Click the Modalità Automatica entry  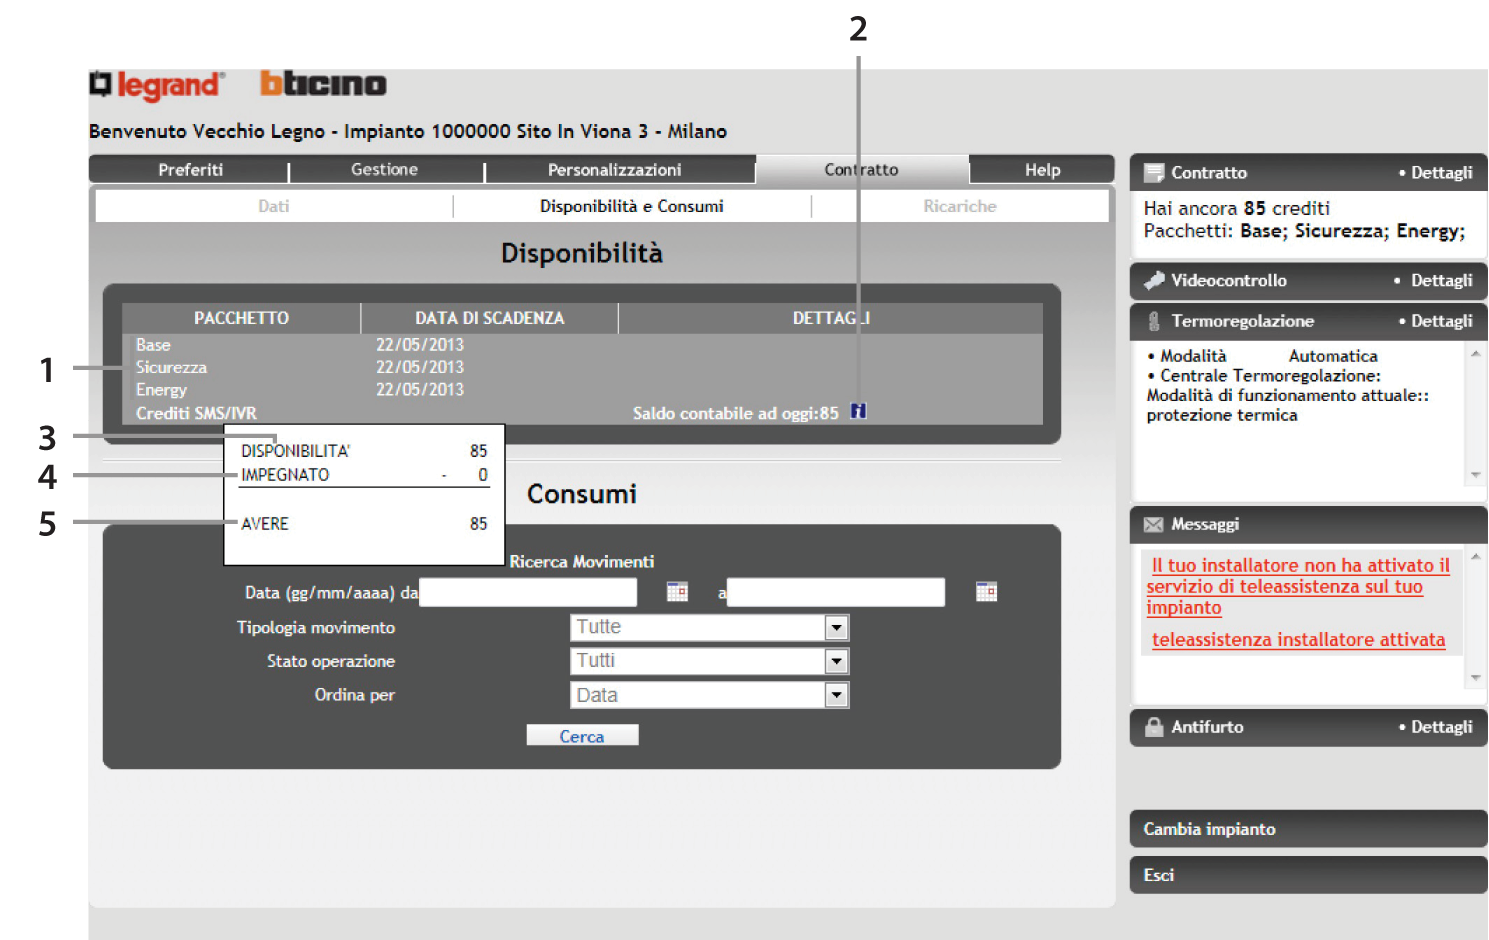pos(1262,356)
